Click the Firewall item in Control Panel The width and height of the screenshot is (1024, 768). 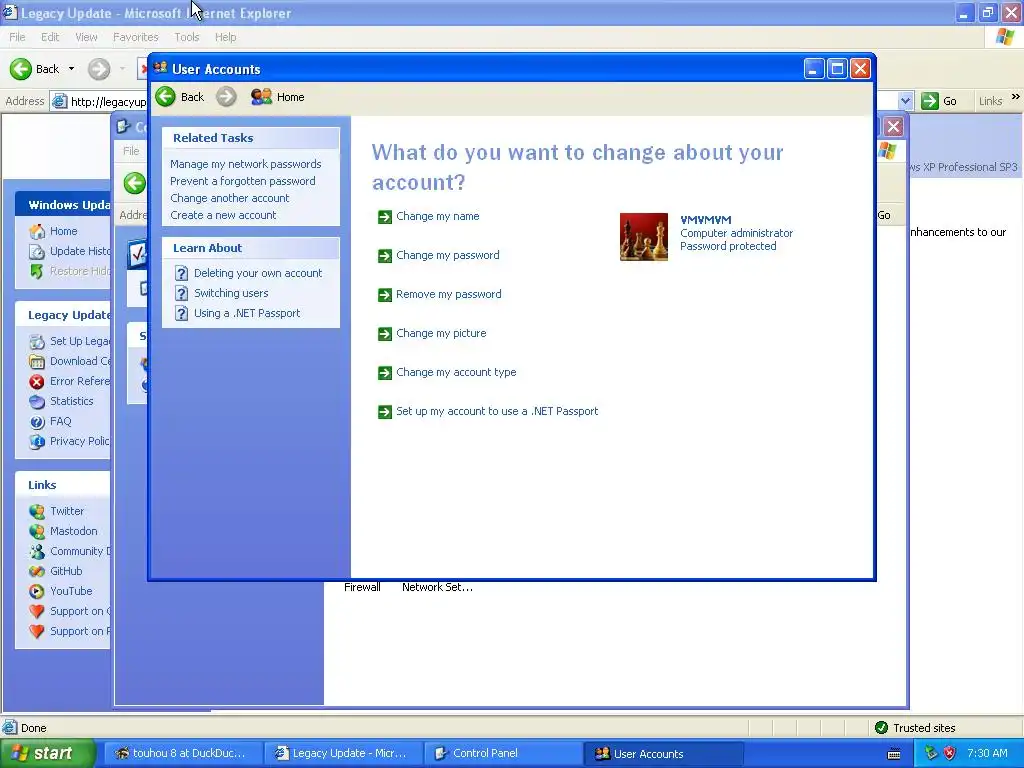(x=362, y=587)
